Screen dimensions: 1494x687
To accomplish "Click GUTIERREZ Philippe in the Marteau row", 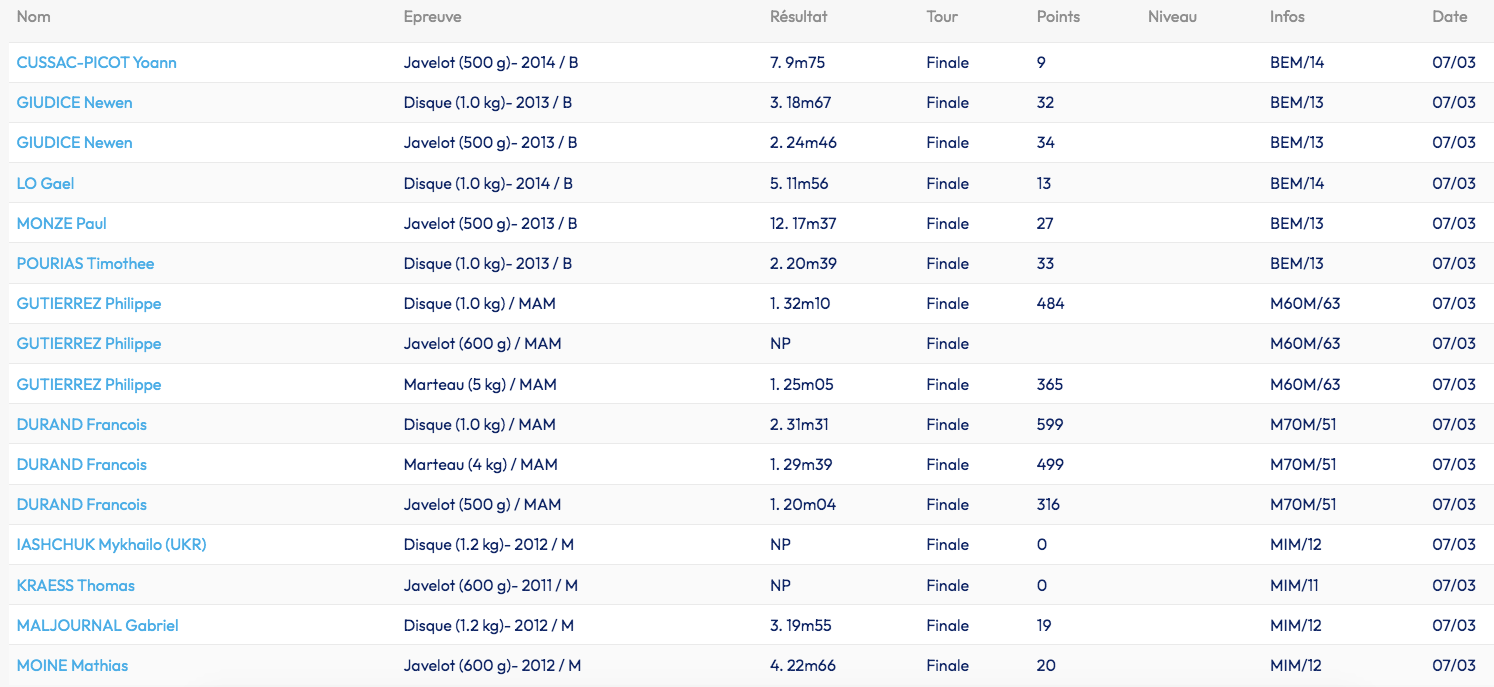I will click(88, 385).
